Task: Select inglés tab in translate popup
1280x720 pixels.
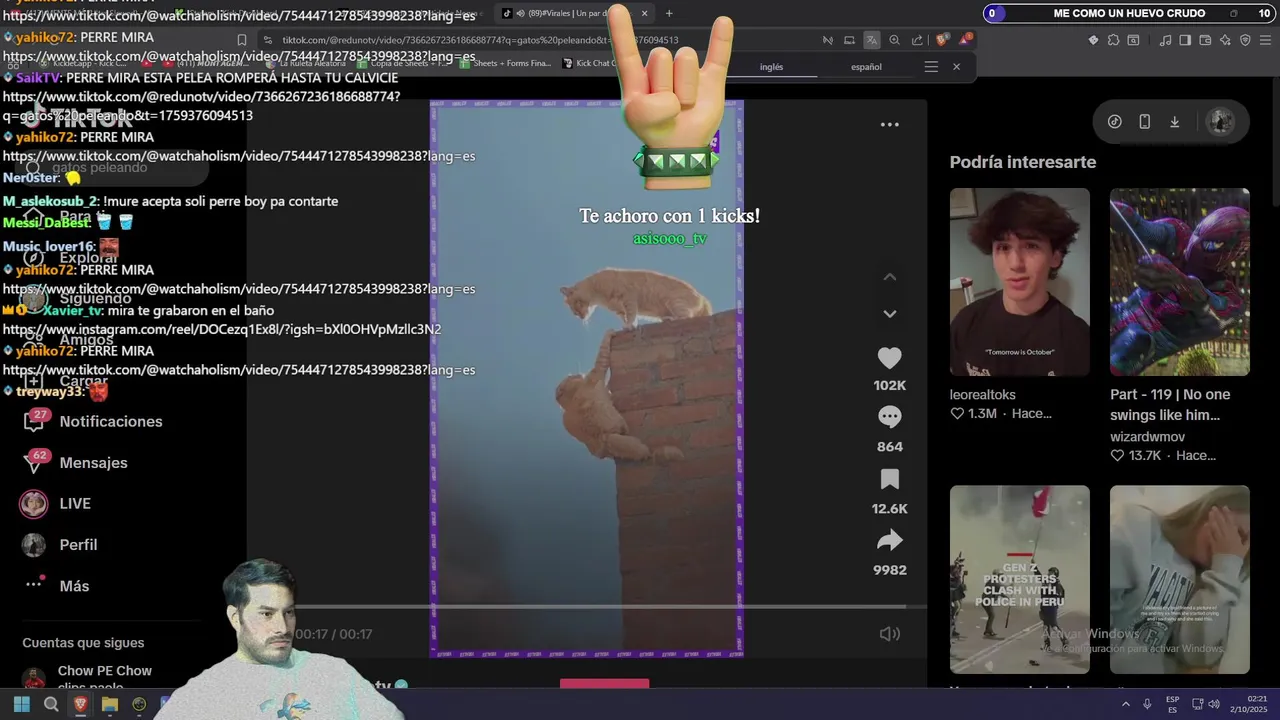Action: 771,67
